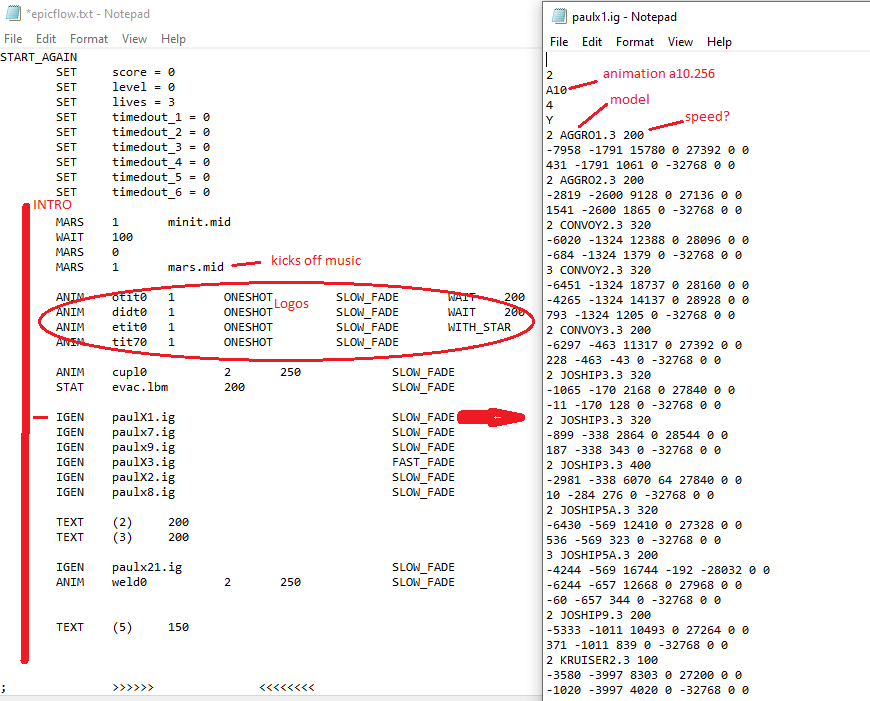This screenshot has width=870, height=701.
Task: Open the File menu in paulx1.ig window
Action: click(559, 42)
